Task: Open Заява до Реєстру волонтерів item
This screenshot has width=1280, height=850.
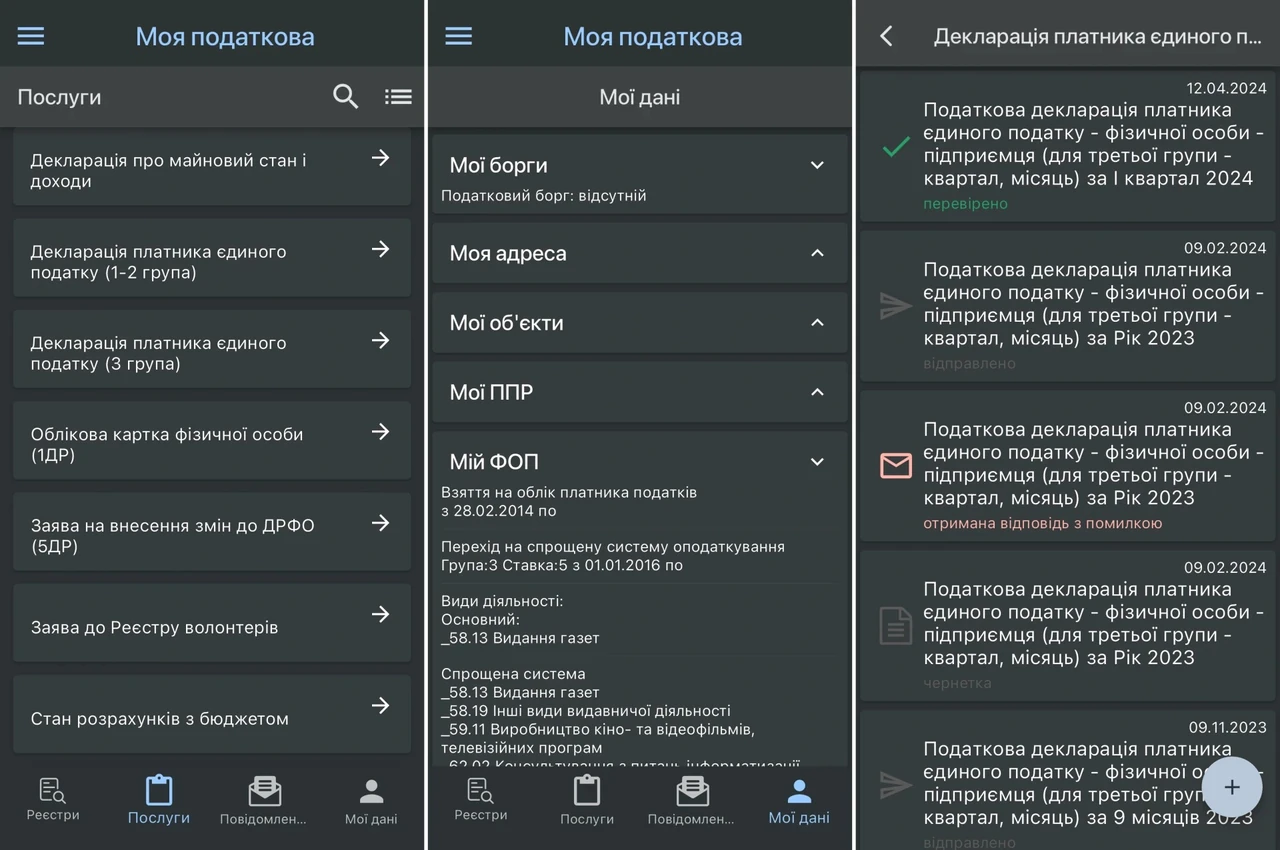Action: coord(212,622)
